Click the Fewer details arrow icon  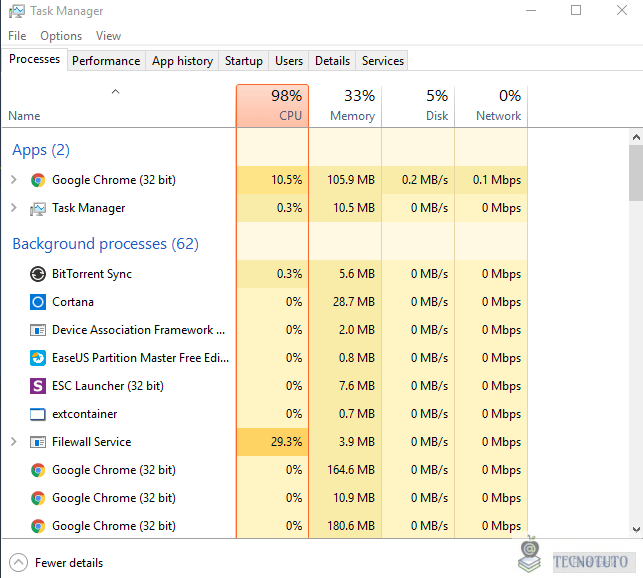pyautogui.click(x=18, y=563)
